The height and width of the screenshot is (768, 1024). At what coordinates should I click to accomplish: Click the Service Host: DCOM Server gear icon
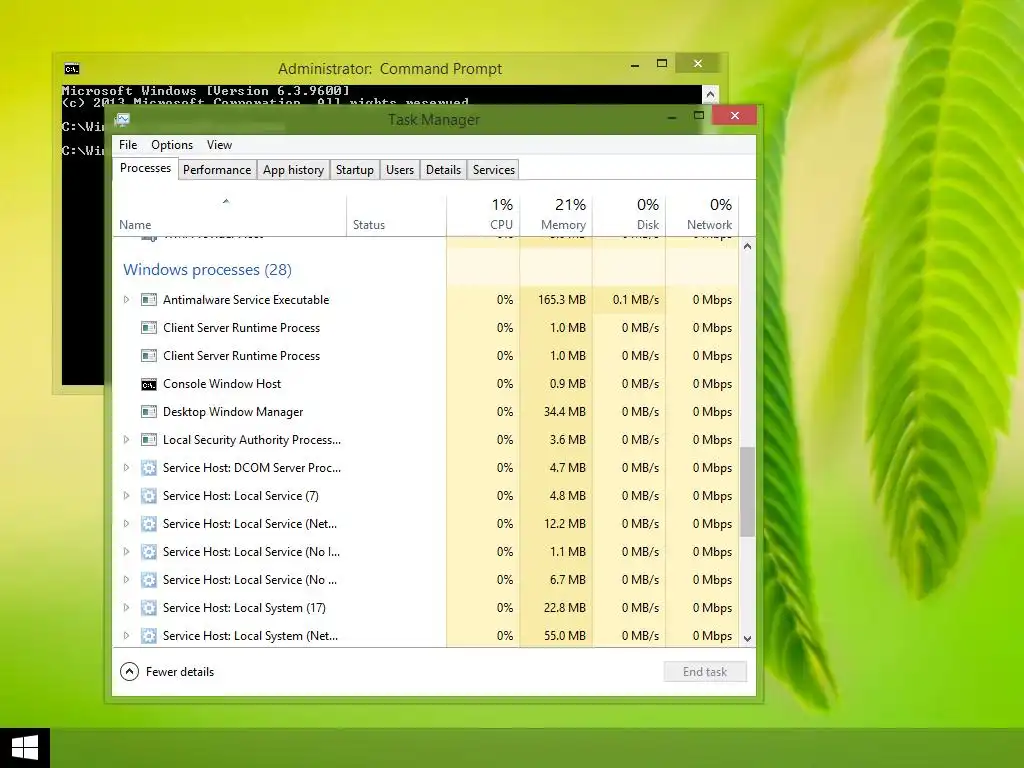click(149, 468)
